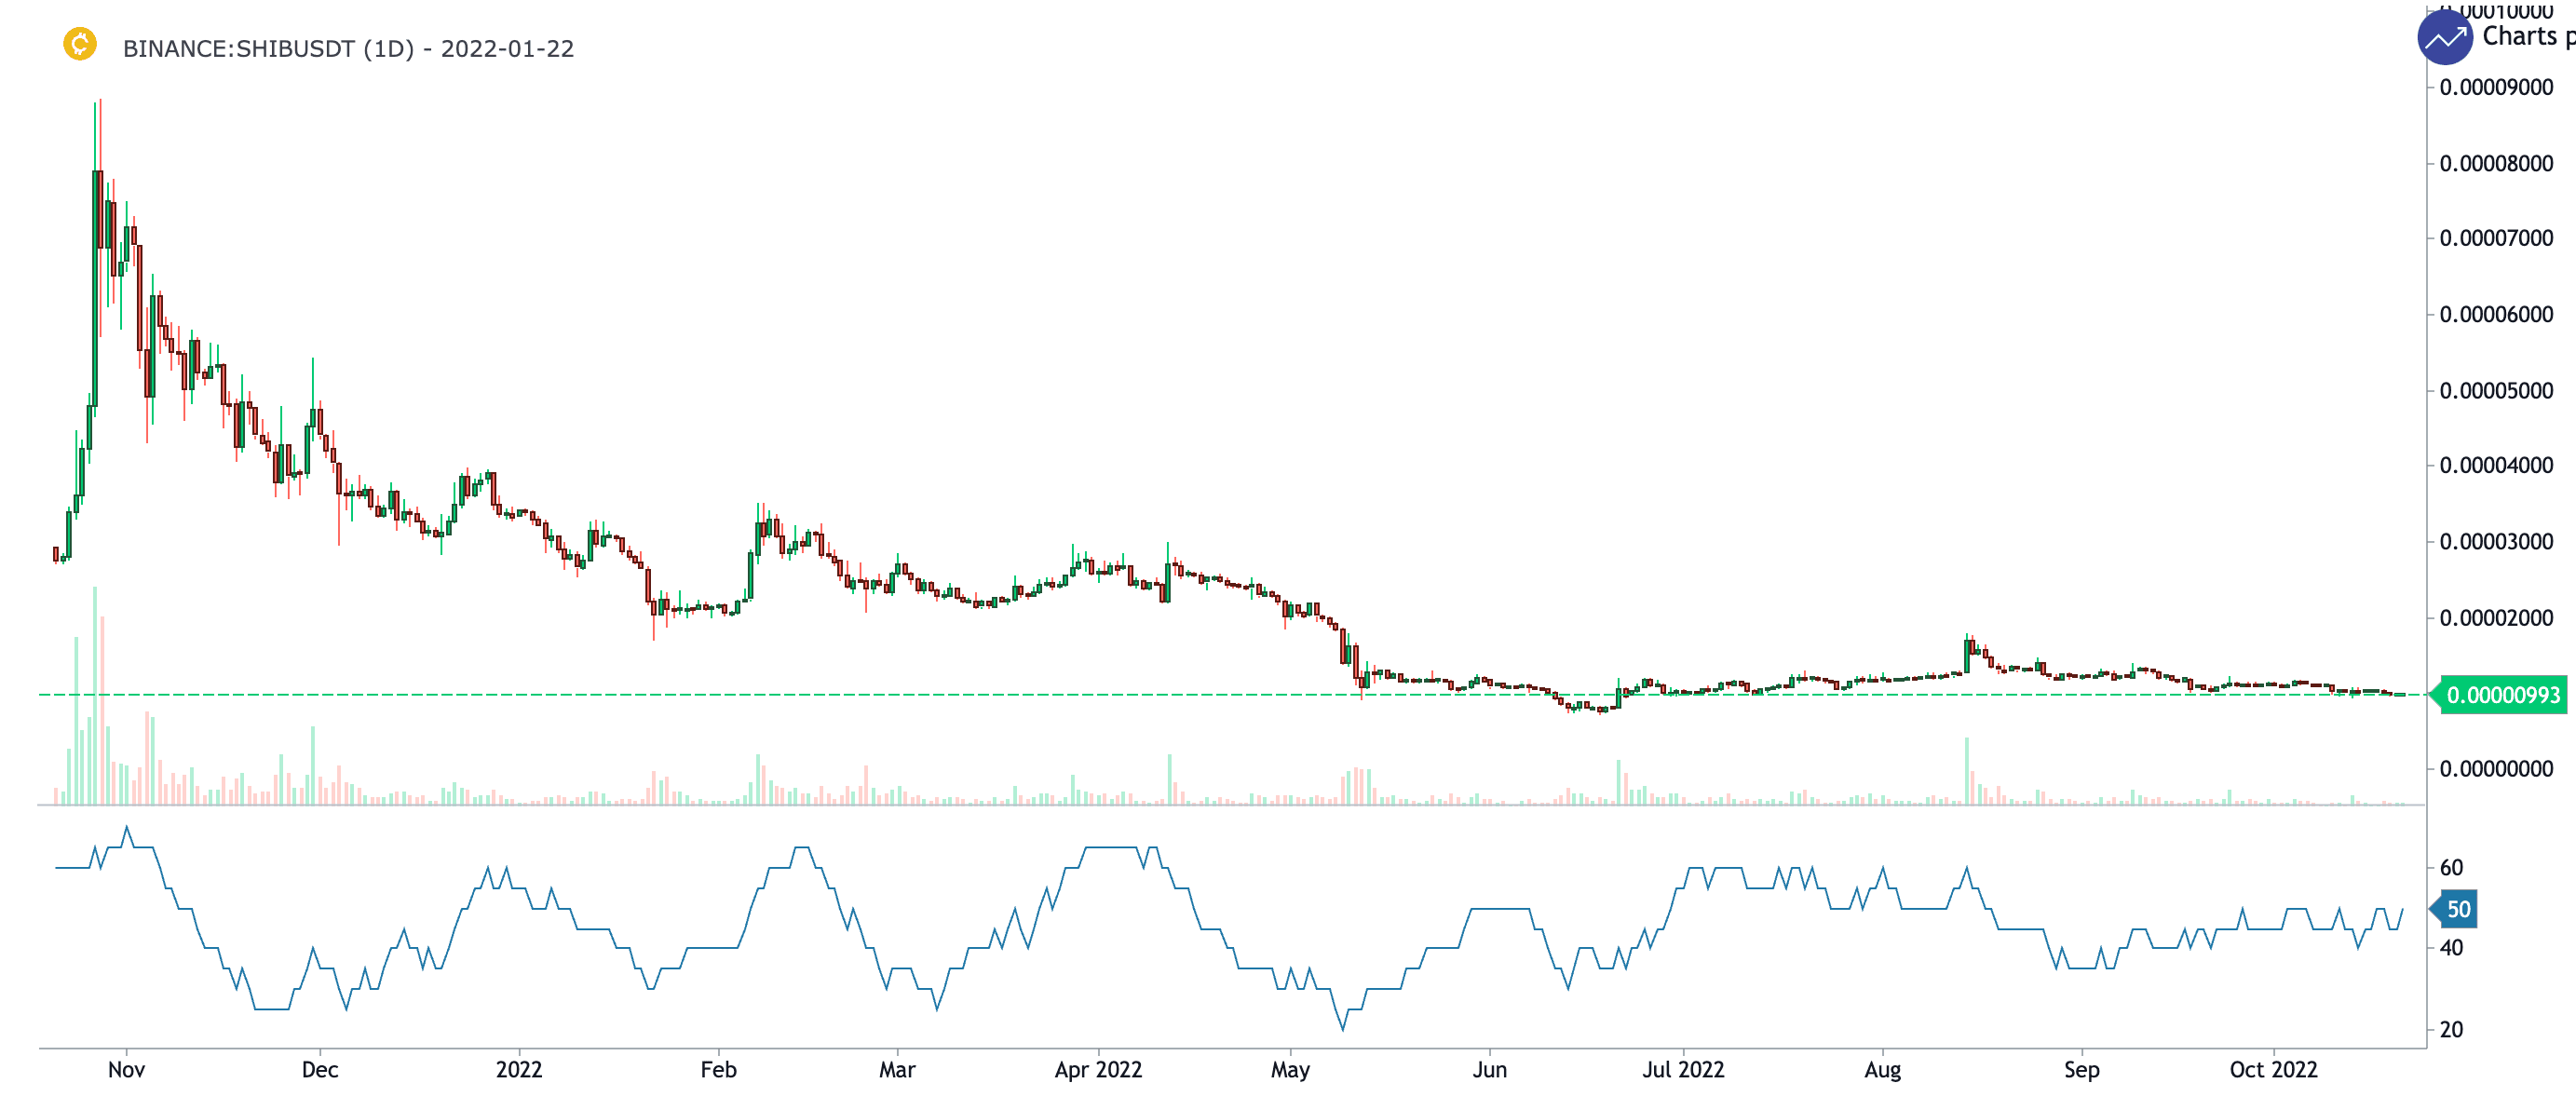Click the RSI 20 level label
2576x1110 pixels.
pyautogui.click(x=2451, y=1030)
